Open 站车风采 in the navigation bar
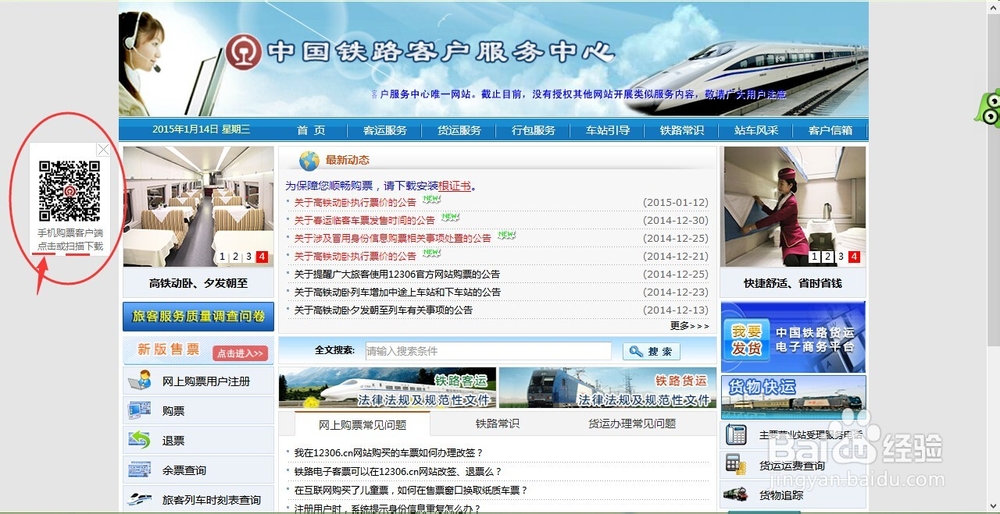Viewport: 1000px width, 514px height. (x=756, y=130)
